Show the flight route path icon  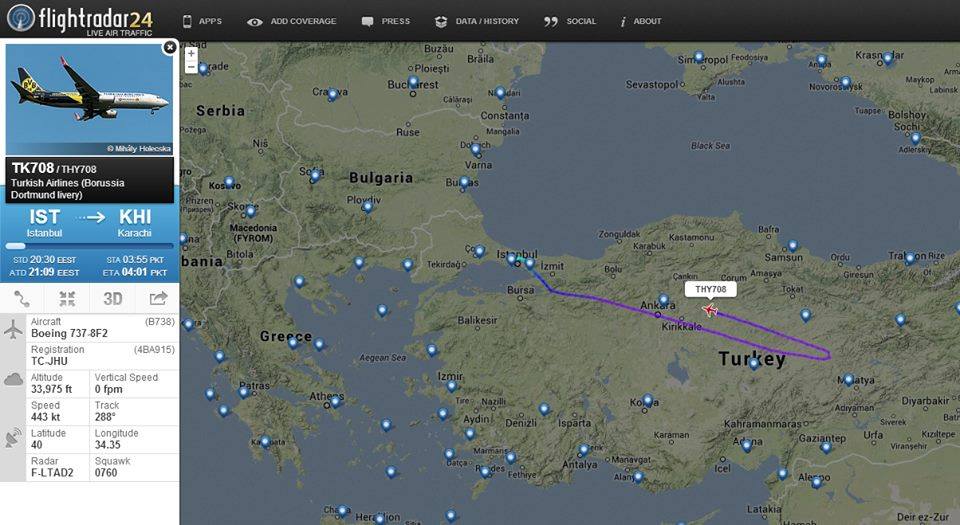(22, 298)
